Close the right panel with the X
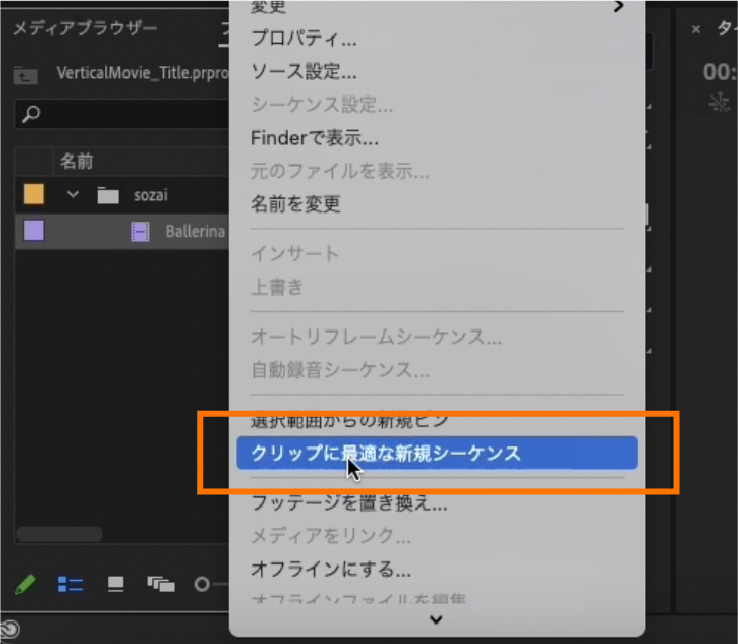Image resolution: width=738 pixels, height=644 pixels. click(696, 29)
